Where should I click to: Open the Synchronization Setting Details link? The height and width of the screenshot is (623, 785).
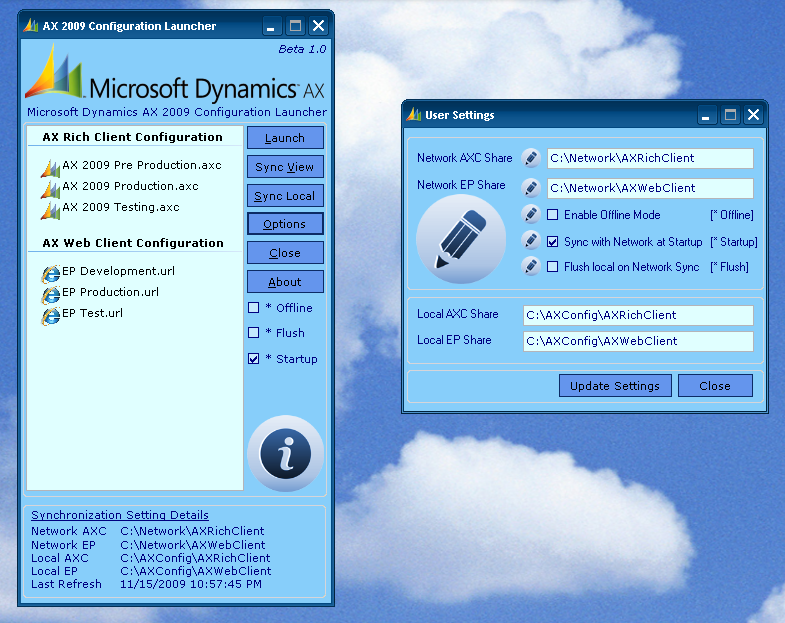[x=120, y=515]
